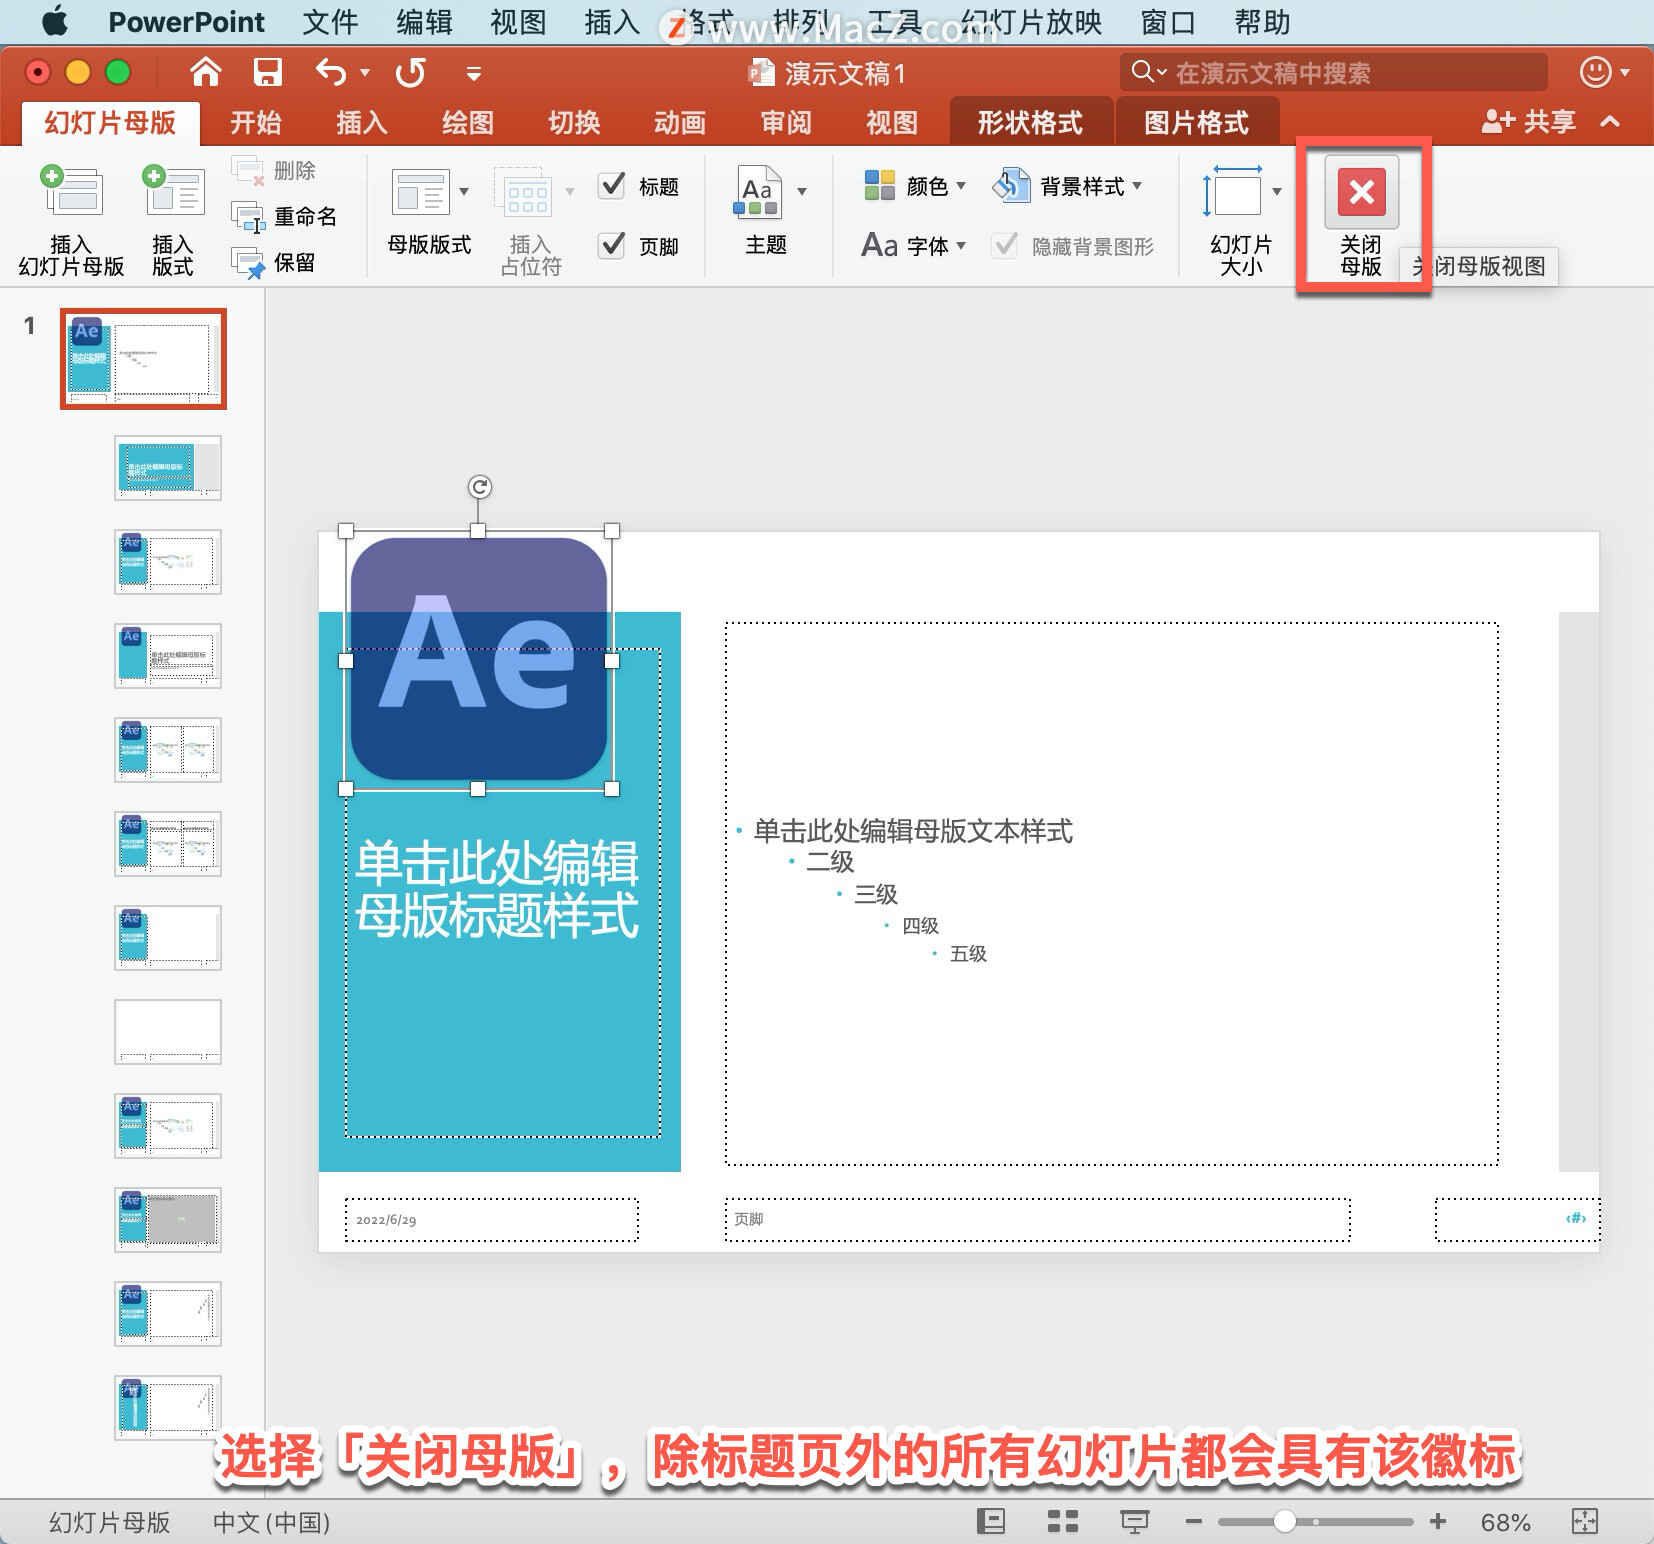
Task: Open the Fonts dropdown
Action: click(x=914, y=245)
